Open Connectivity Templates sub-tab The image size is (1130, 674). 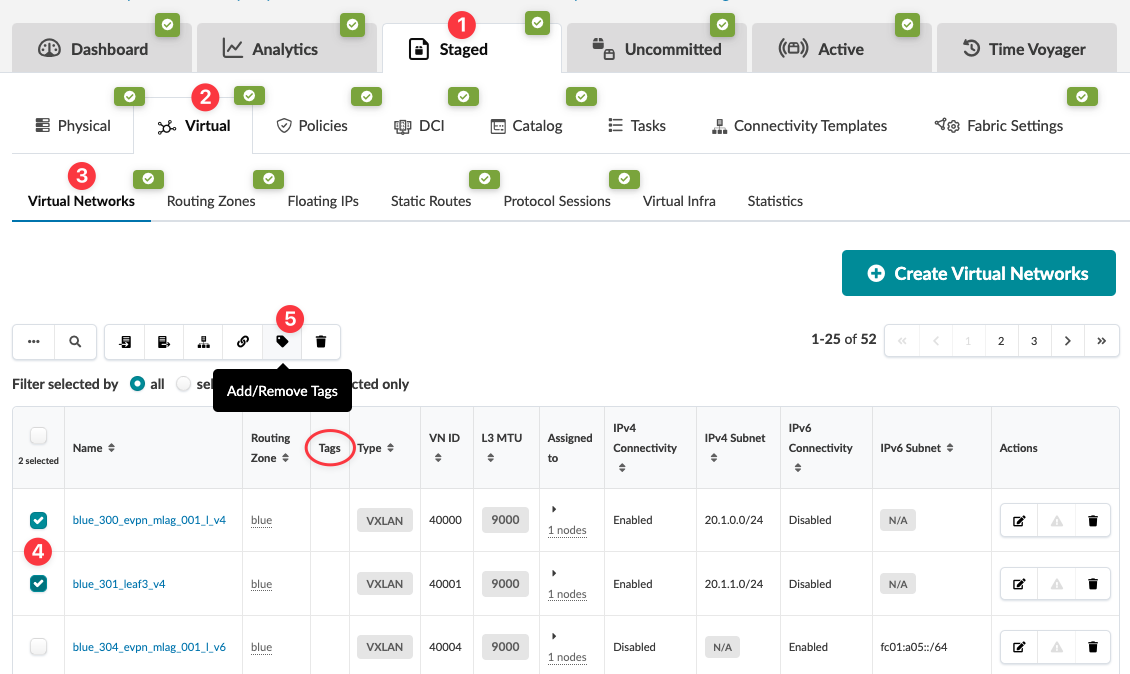(x=799, y=125)
